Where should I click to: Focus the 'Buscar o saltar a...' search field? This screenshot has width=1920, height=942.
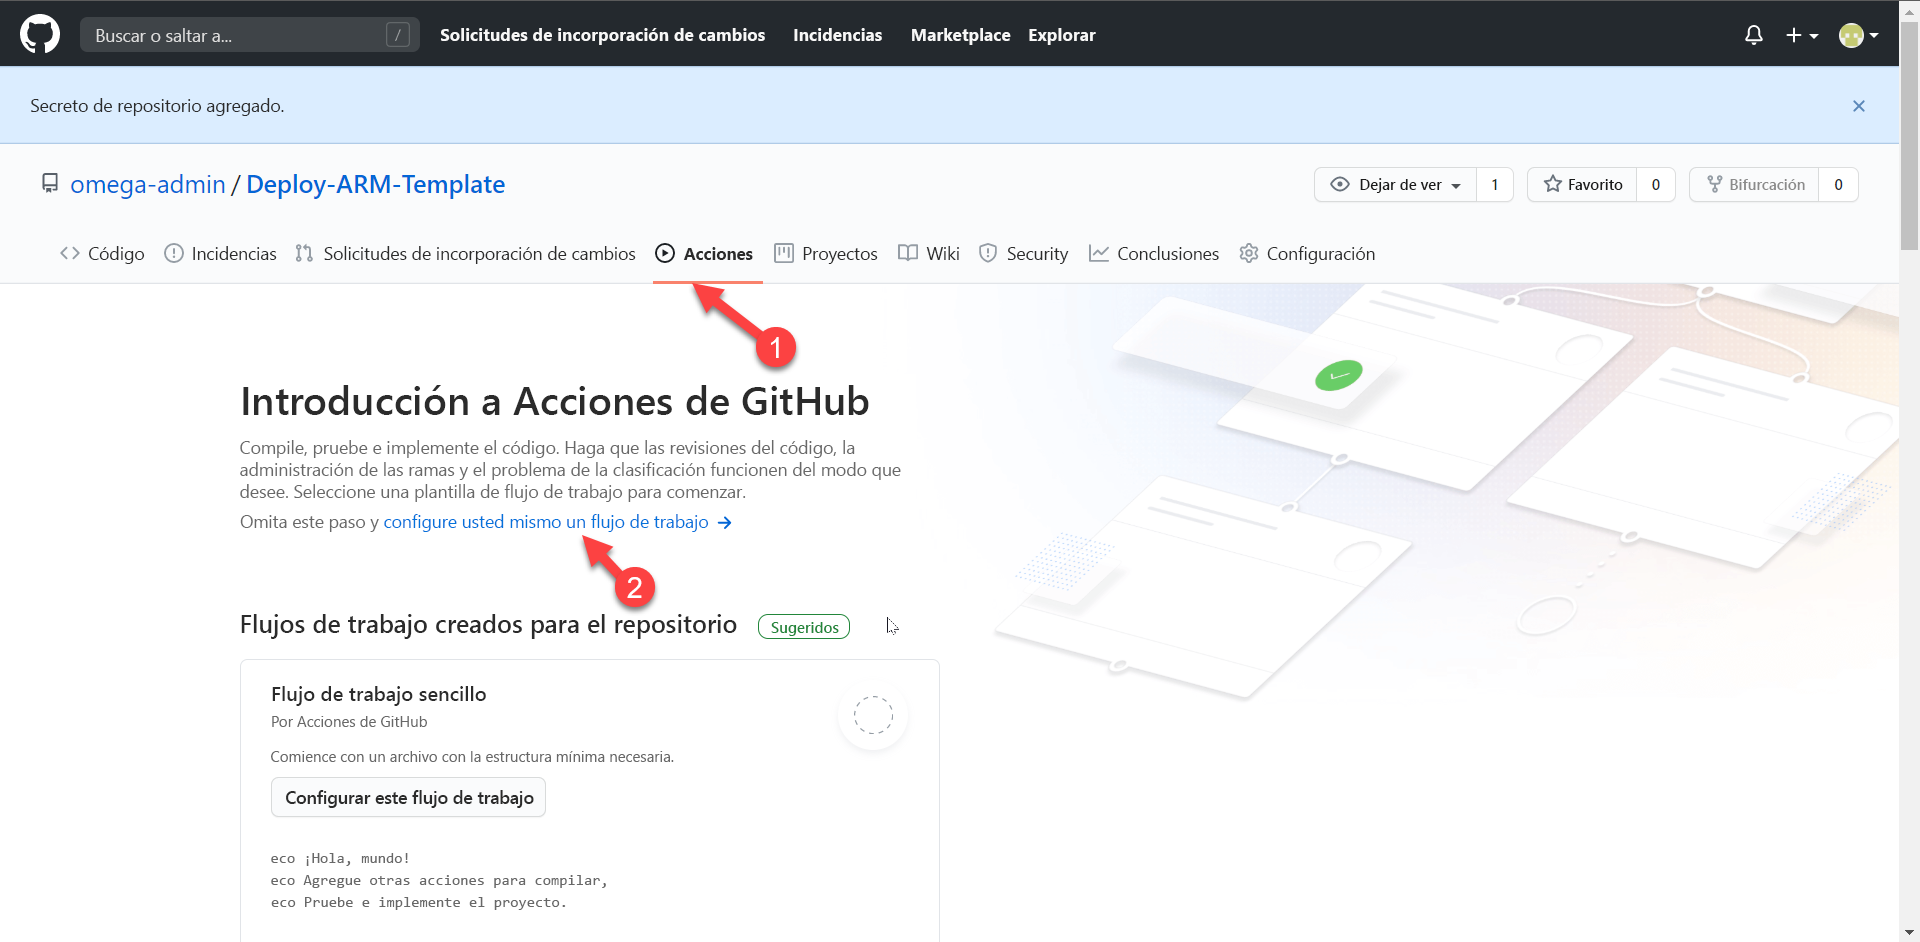pyautogui.click(x=250, y=35)
